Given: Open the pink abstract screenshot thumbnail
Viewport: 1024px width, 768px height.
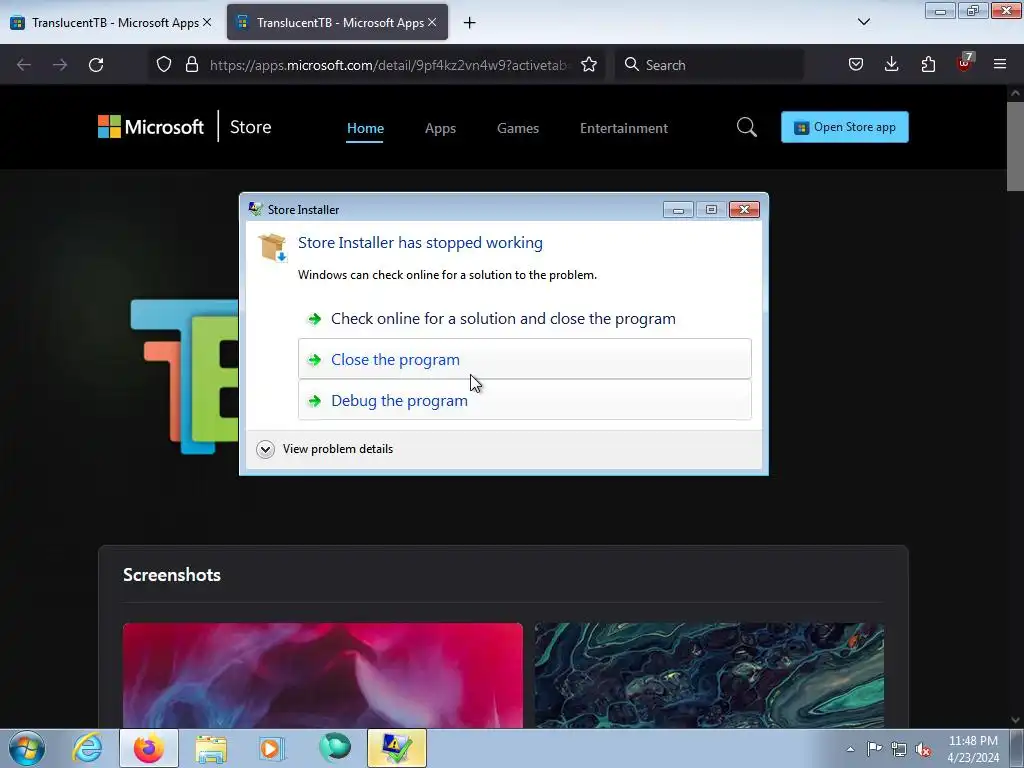Looking at the screenshot, I should pyautogui.click(x=323, y=675).
